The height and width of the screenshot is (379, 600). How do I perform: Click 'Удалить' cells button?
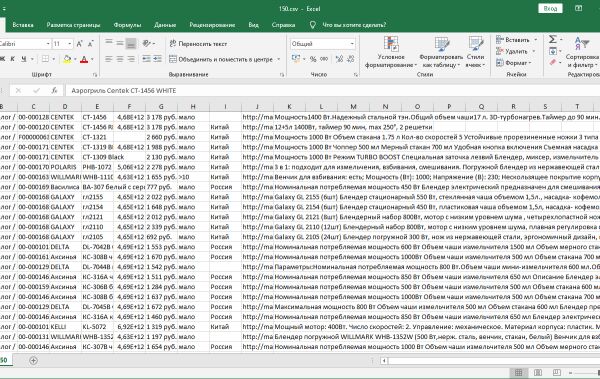coord(512,51)
